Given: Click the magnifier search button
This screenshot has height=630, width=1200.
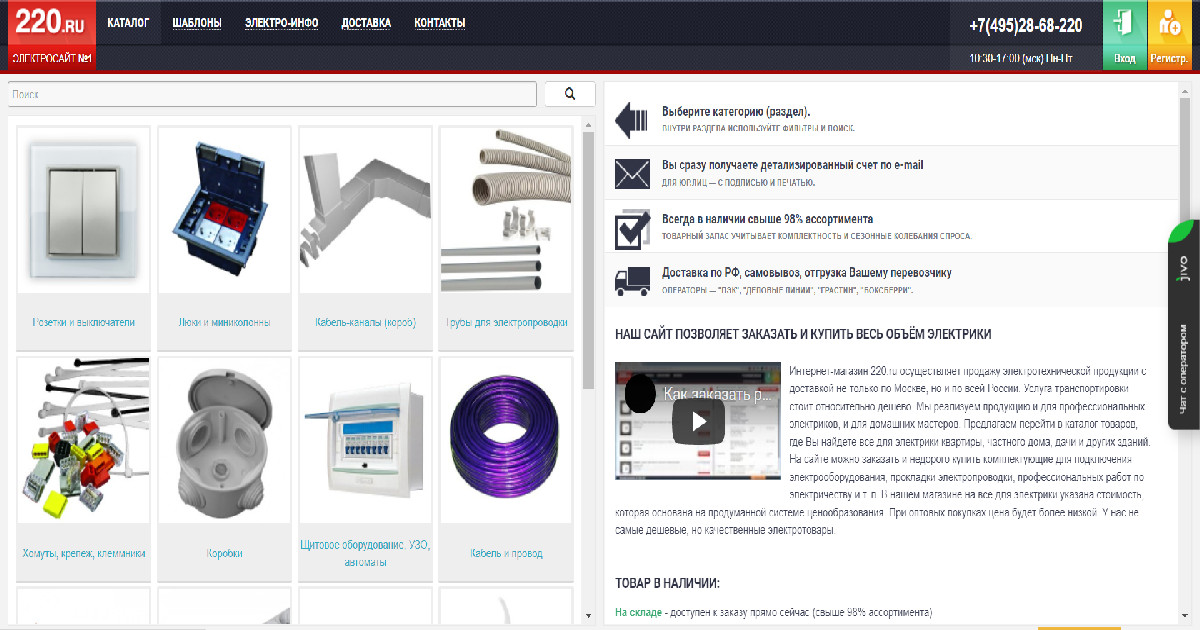Looking at the screenshot, I should tap(570, 94).
